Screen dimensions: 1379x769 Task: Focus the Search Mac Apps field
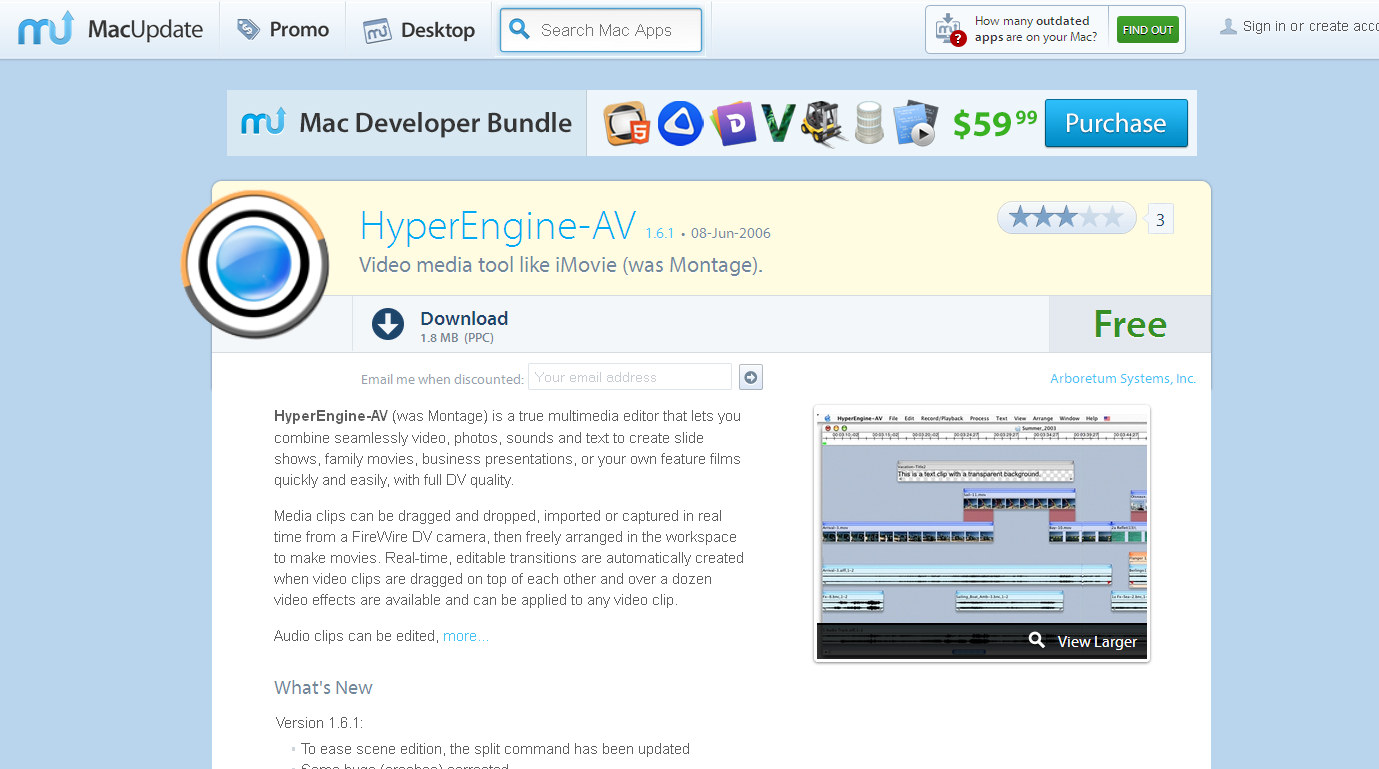coord(601,30)
